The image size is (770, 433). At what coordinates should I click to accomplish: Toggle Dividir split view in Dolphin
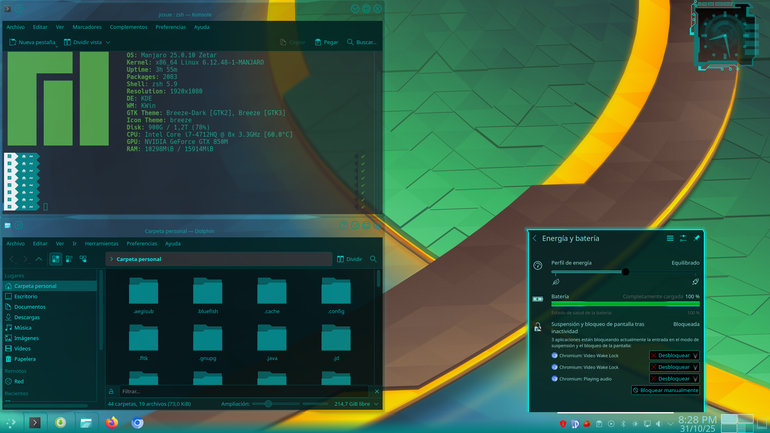coord(350,259)
